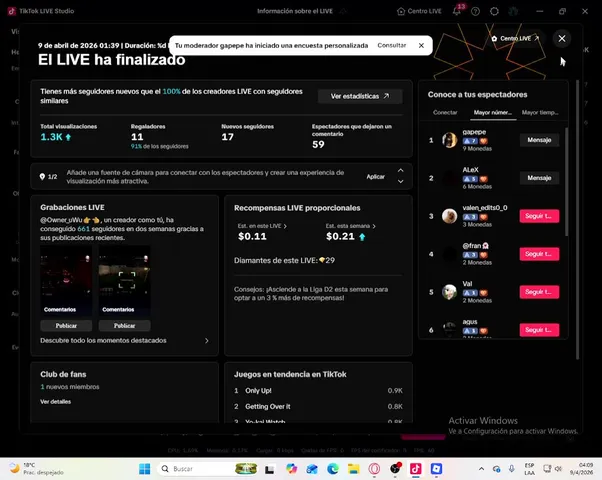Click the first LIVE recording thumbnail
Viewport: 602px width, 480px height.
[x=66, y=281]
